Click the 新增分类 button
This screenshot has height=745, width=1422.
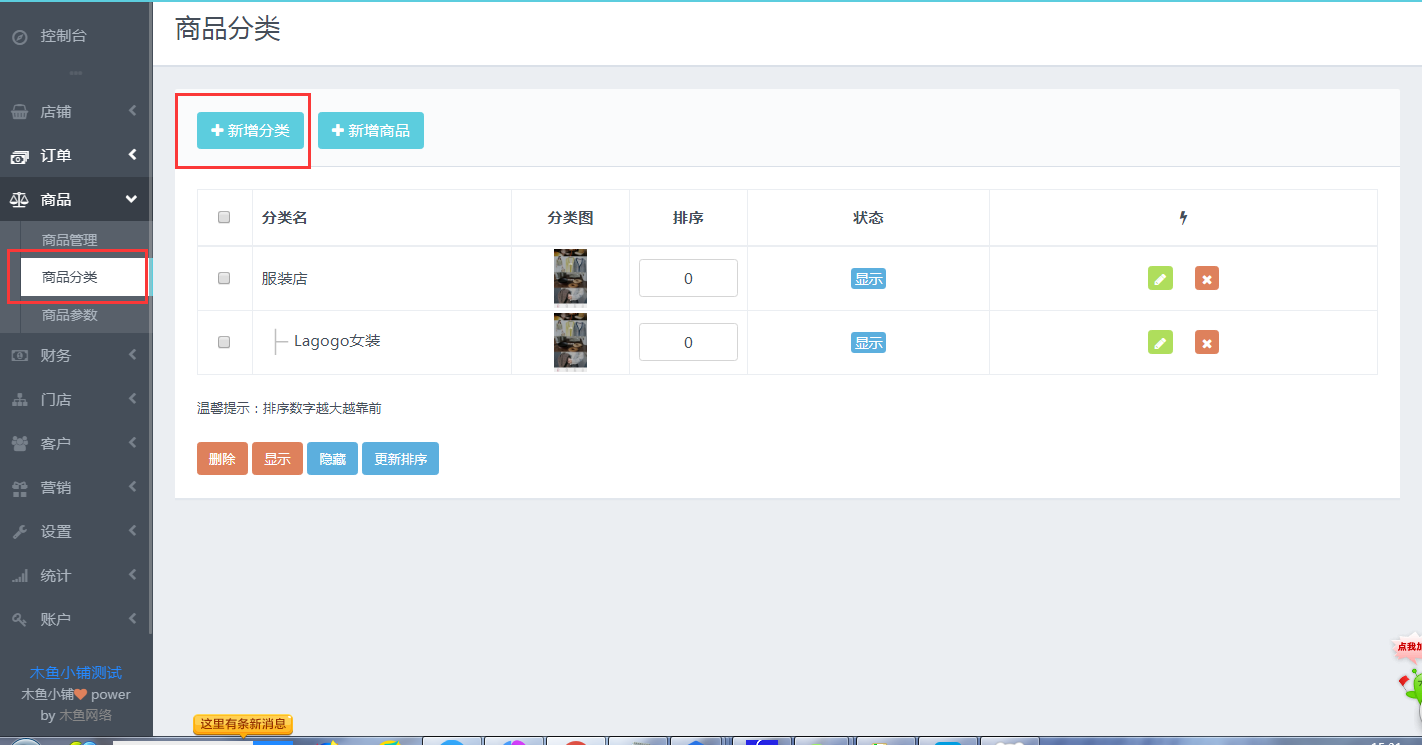[x=250, y=131]
